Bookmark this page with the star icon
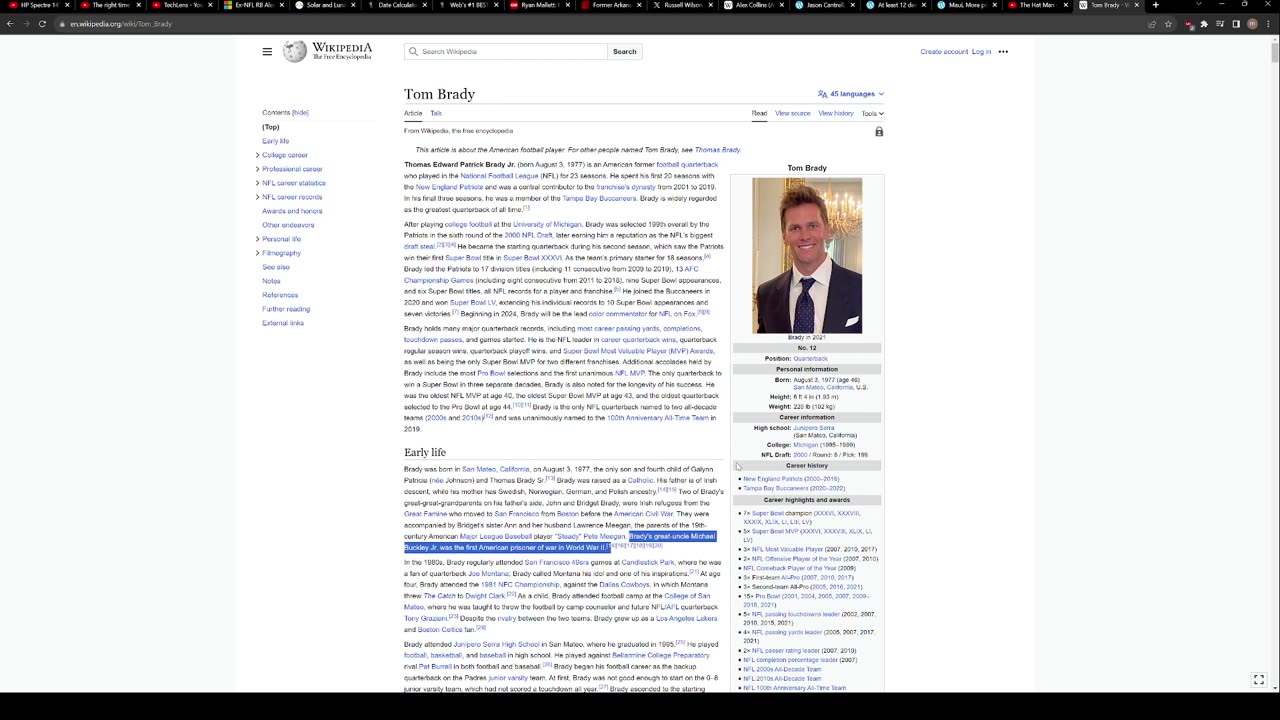1280x720 pixels. [x=1168, y=24]
